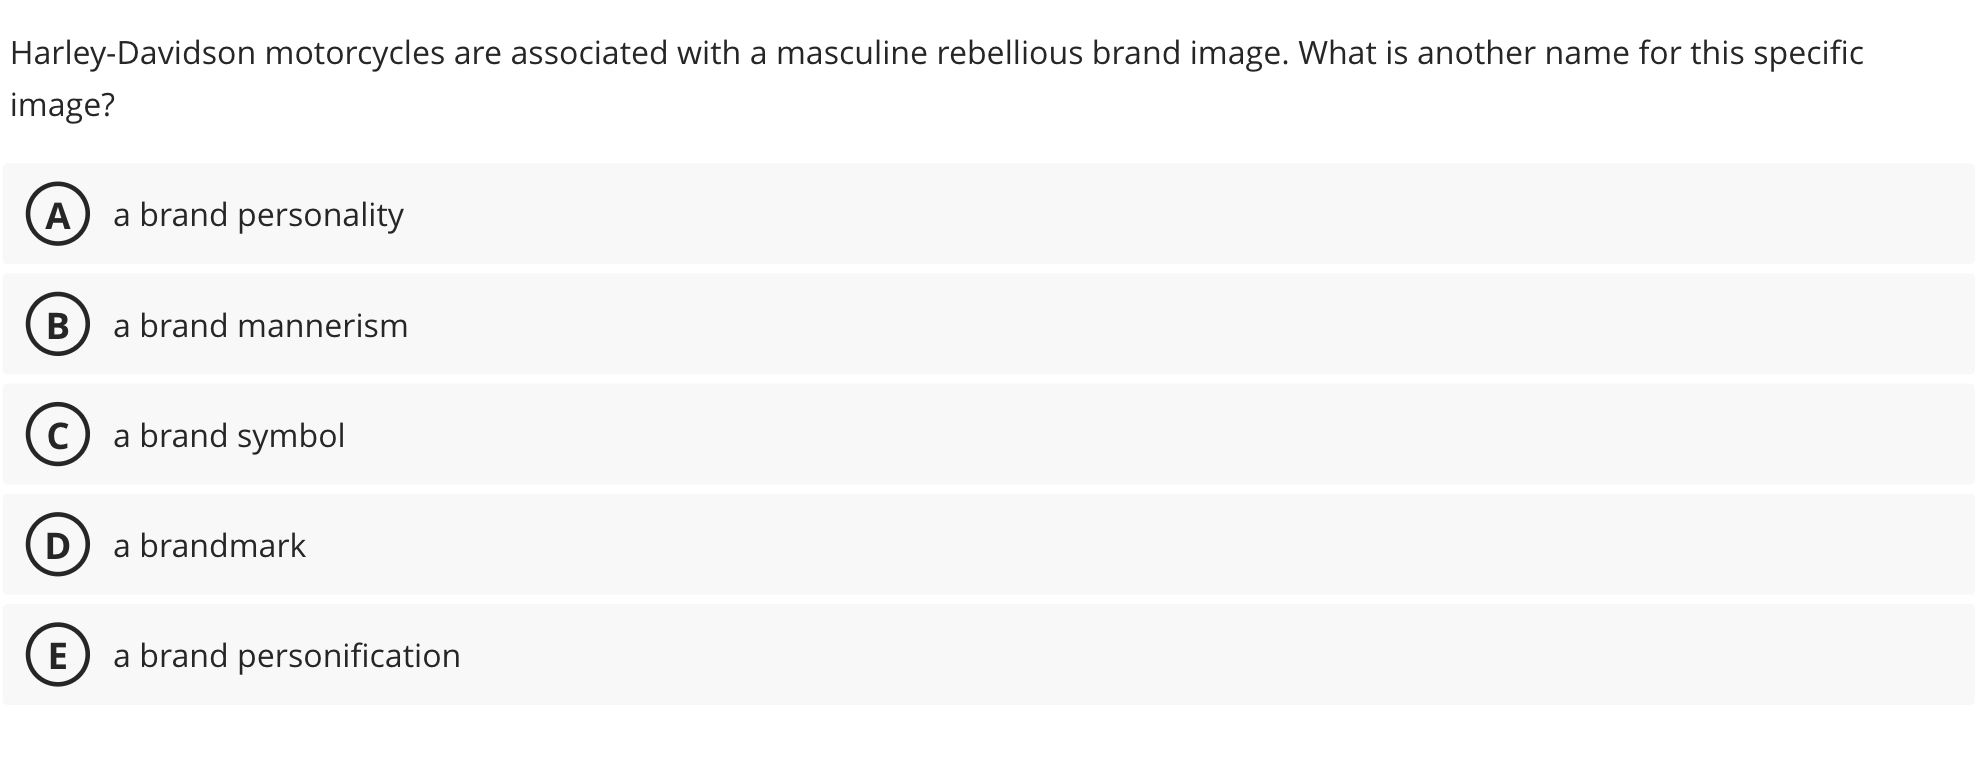Select radio circle B
Viewport: 1982px width, 782px height.
pyautogui.click(x=58, y=325)
